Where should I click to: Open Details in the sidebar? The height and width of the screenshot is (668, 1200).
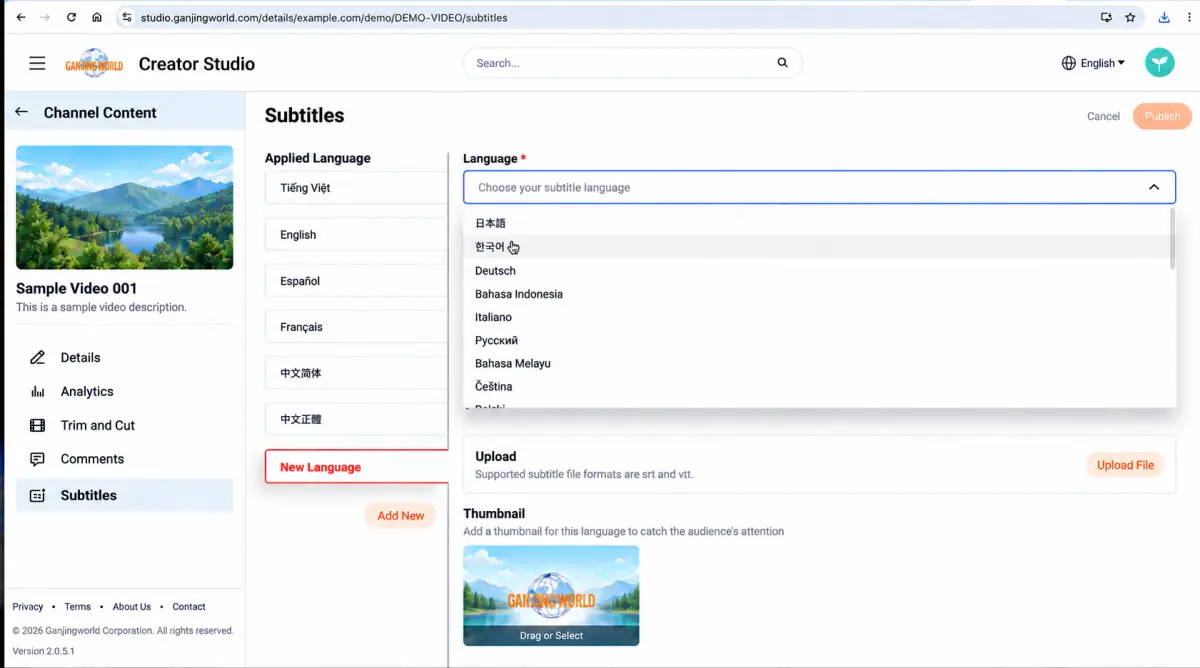(124, 357)
